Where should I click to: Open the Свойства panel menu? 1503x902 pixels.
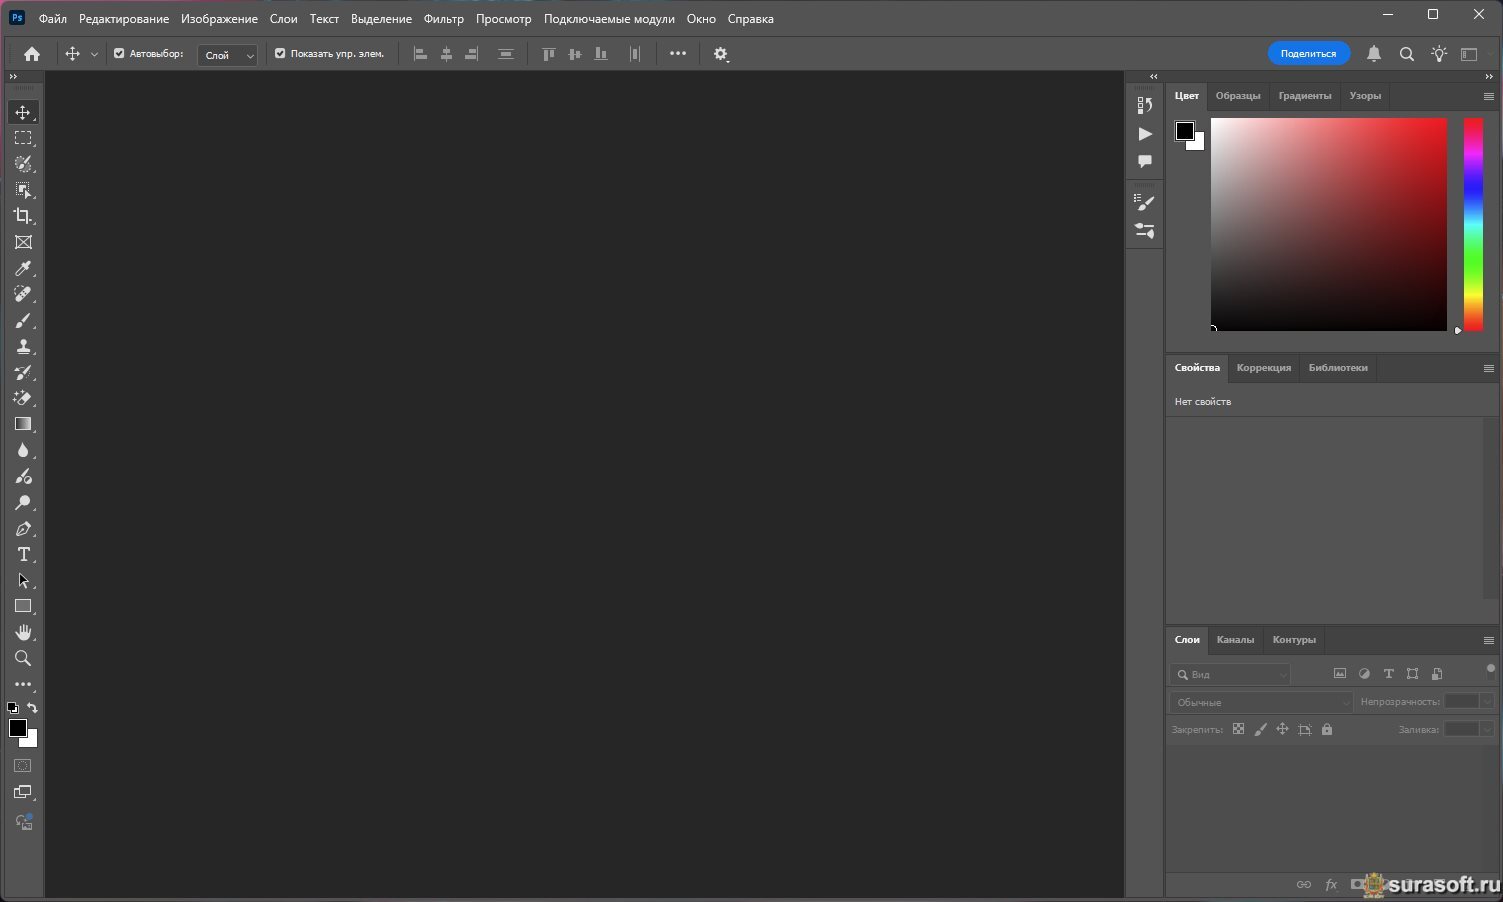click(x=1489, y=368)
